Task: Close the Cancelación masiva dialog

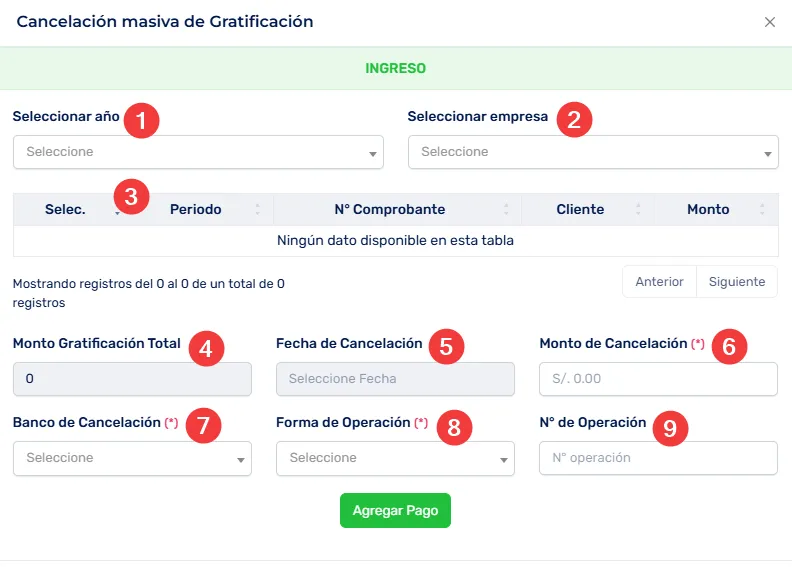Action: click(769, 22)
